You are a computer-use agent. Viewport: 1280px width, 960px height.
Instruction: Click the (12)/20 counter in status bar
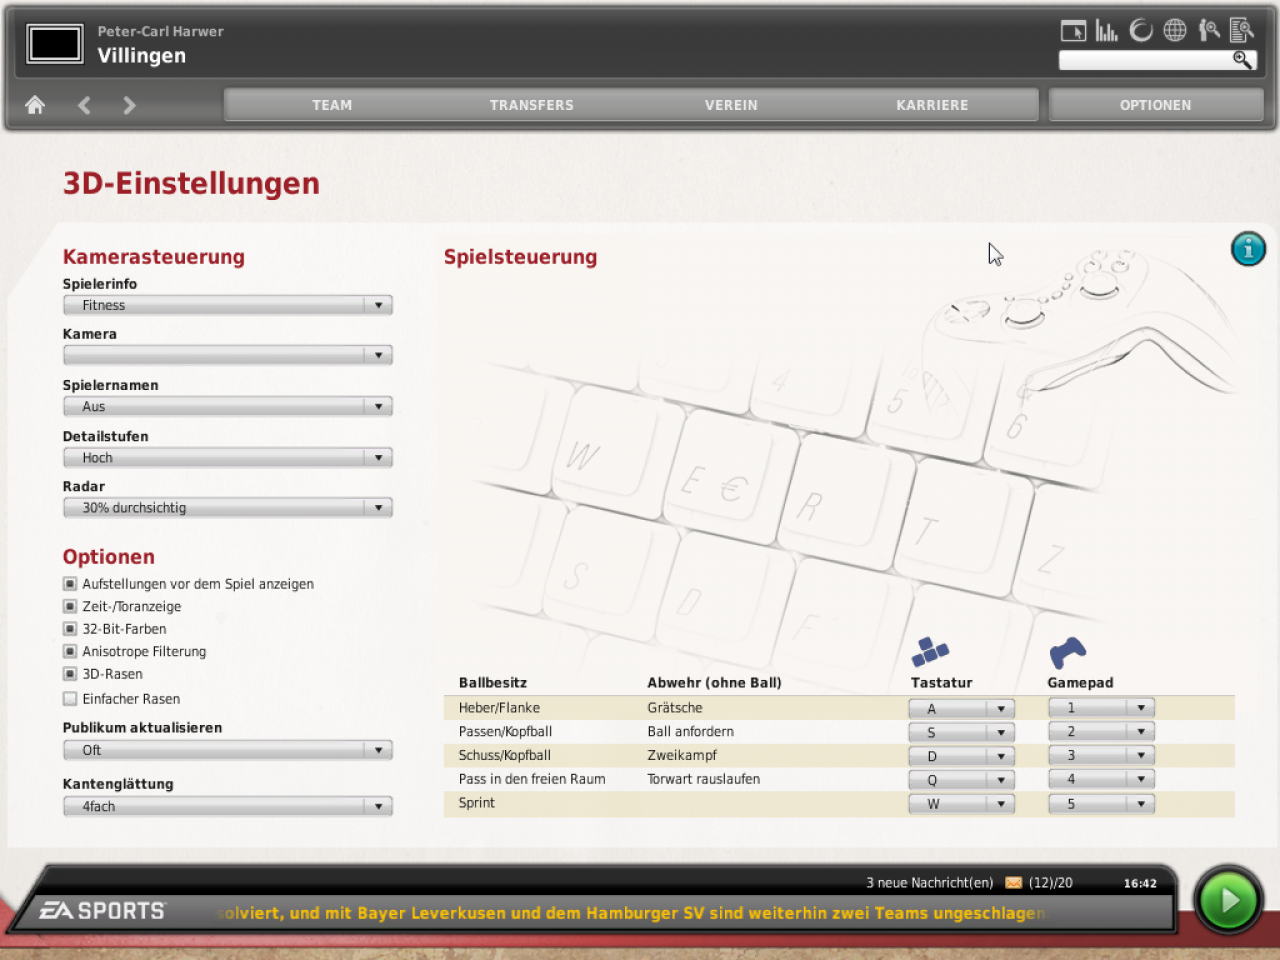click(x=1051, y=883)
